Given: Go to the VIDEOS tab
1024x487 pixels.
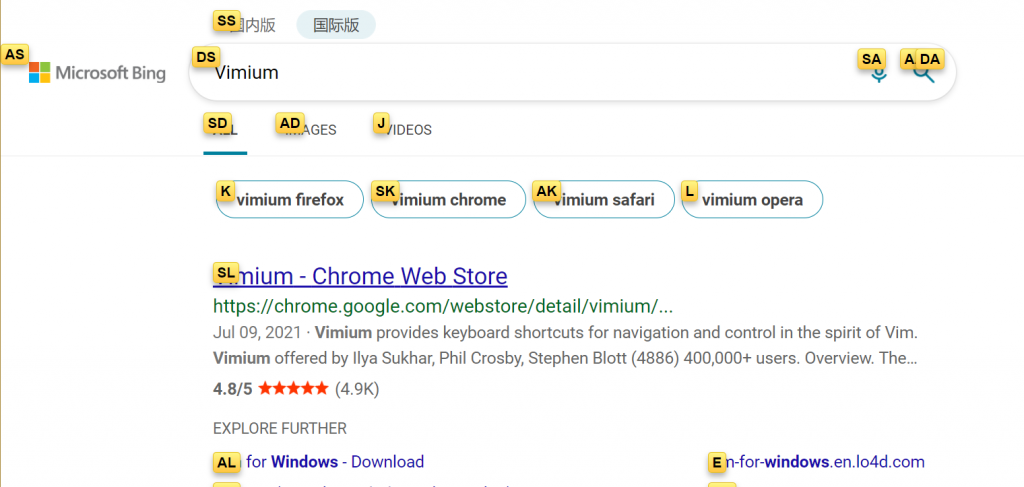Looking at the screenshot, I should pyautogui.click(x=407, y=130).
